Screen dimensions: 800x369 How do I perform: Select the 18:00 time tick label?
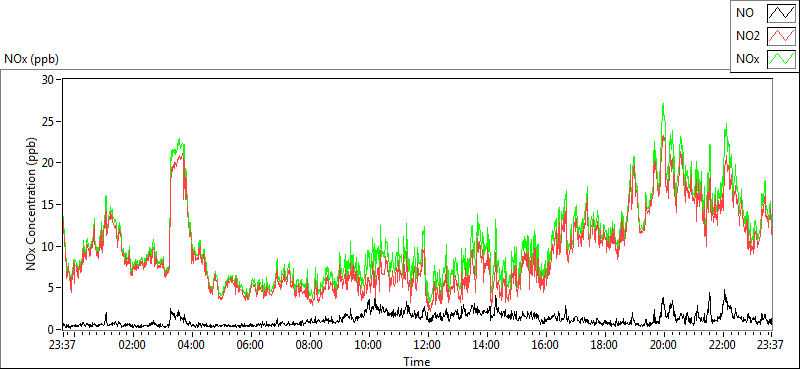[x=605, y=345]
